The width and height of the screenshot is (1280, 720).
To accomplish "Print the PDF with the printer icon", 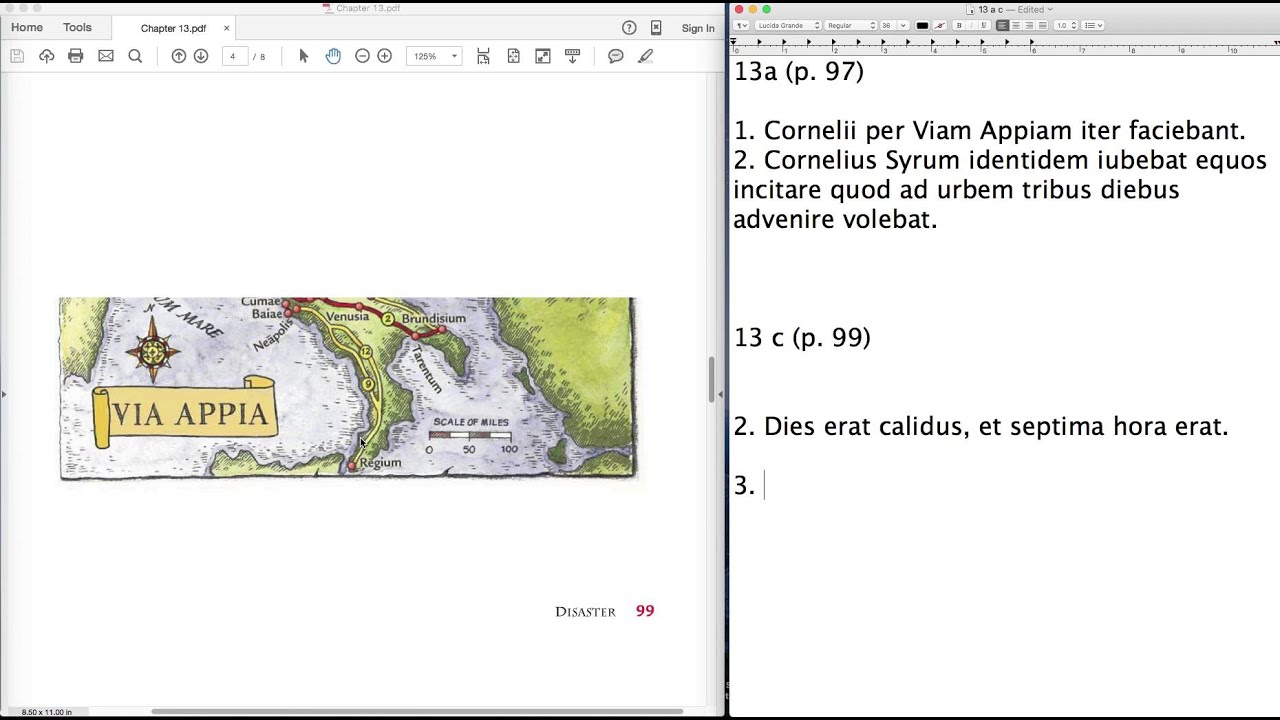I will point(76,56).
